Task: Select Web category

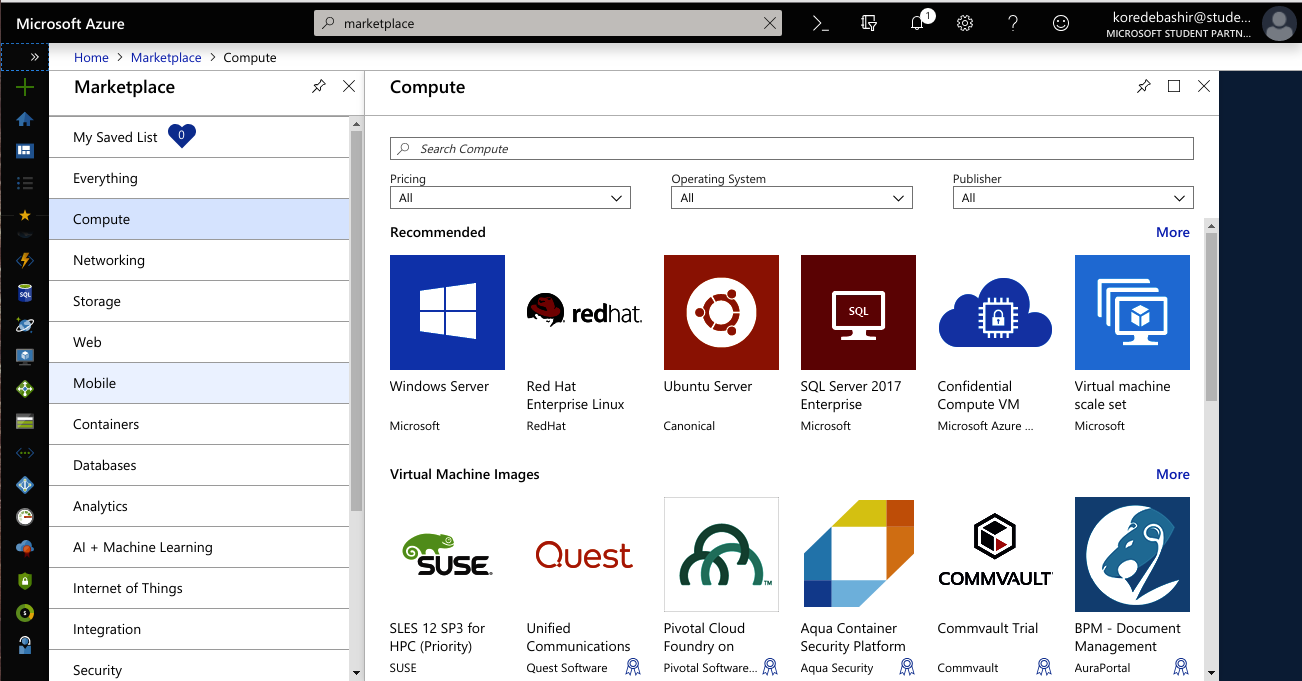Action: pyautogui.click(x=199, y=342)
